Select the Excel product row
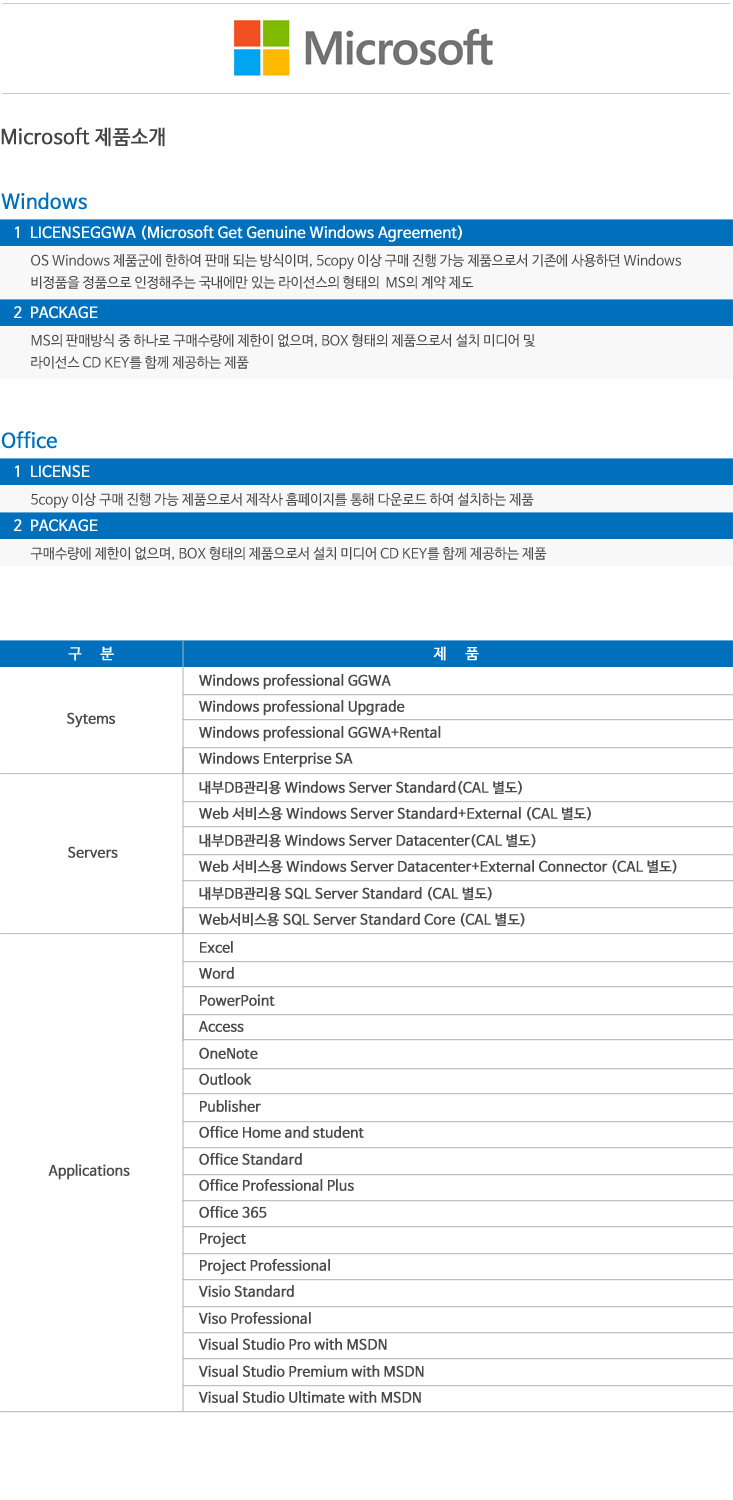Screen dimensions: 733x1500 216,948
